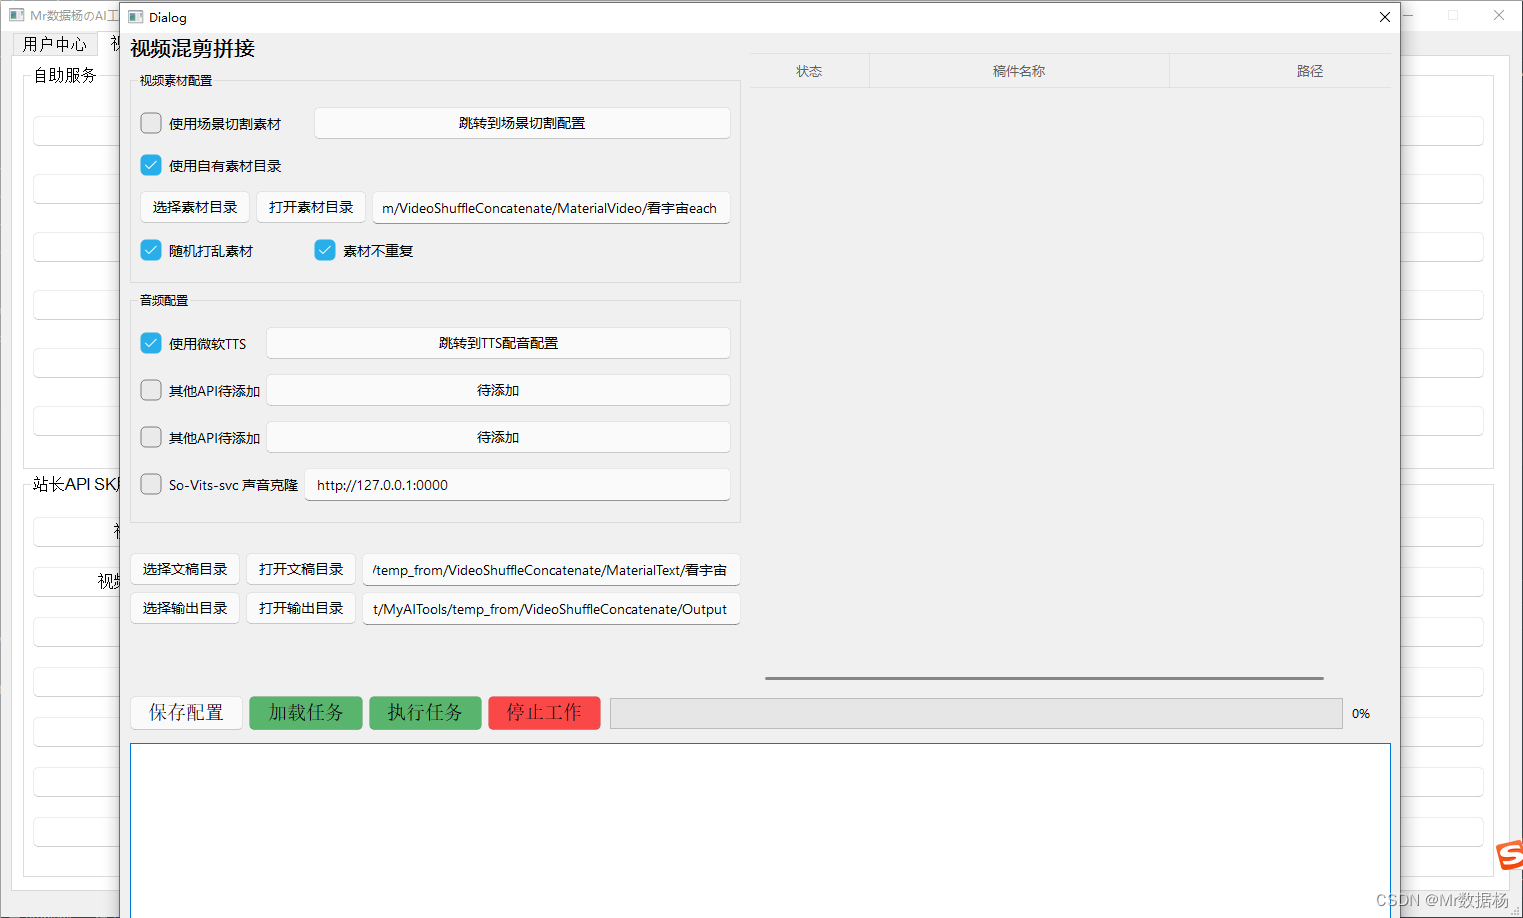This screenshot has height=918, width=1523.
Task: Select 用户中心 tab in background window
Action: [x=55, y=44]
